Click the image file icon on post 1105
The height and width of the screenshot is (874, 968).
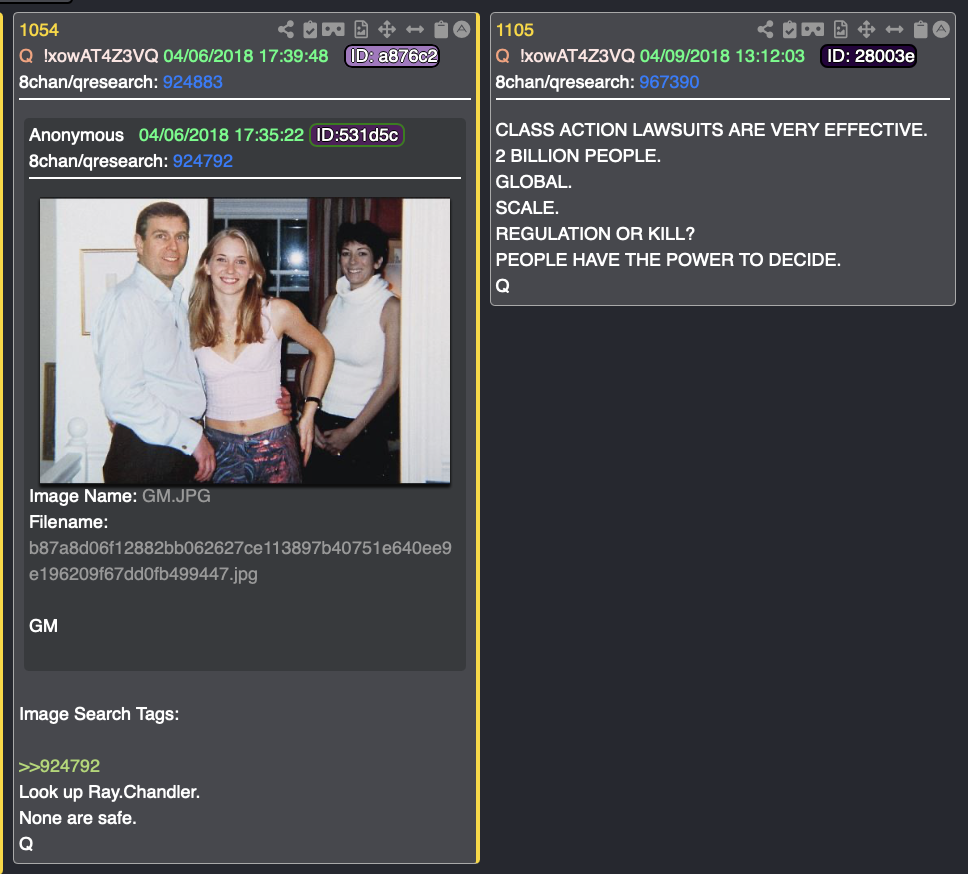[x=840, y=29]
